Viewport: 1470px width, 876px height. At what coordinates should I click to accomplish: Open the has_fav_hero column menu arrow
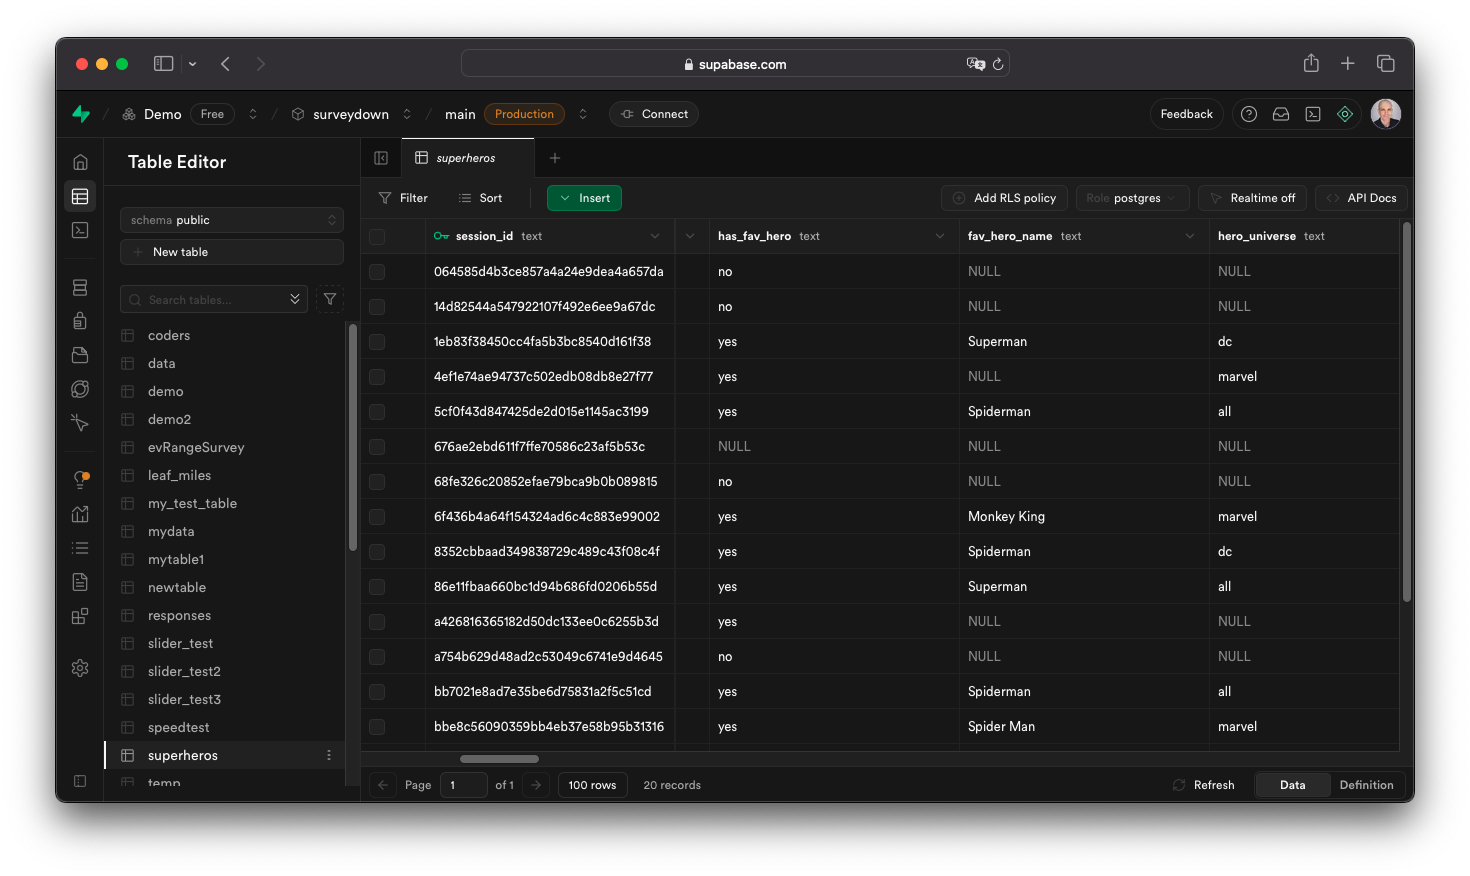coord(939,237)
